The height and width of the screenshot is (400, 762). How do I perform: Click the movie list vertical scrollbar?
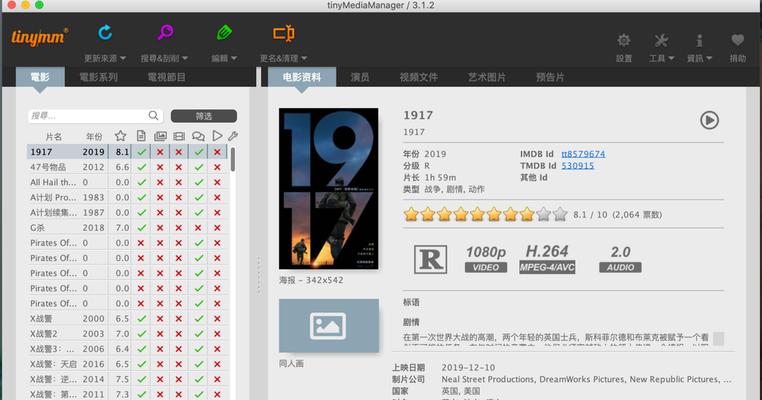[233, 159]
